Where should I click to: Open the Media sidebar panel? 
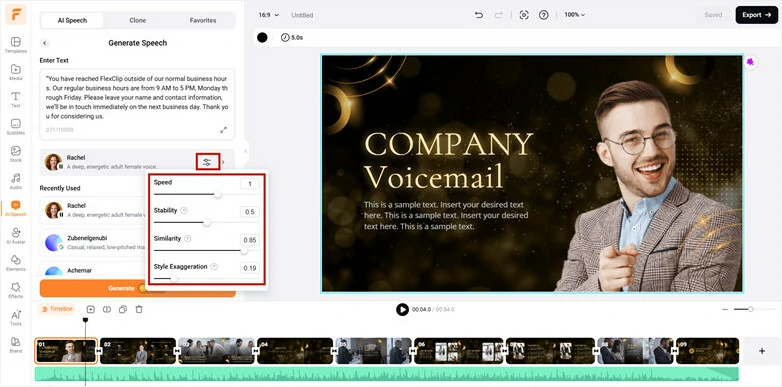click(15, 72)
